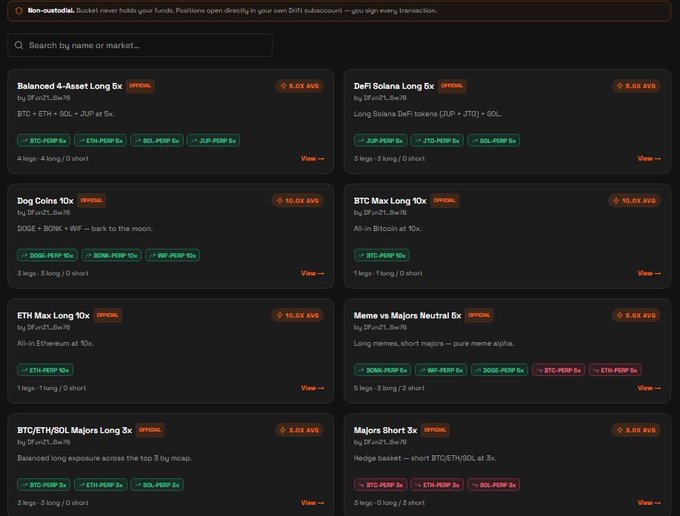Open View link on Balanced 4-Asset Long 5x
Image resolution: width=680 pixels, height=516 pixels.
tap(312, 159)
